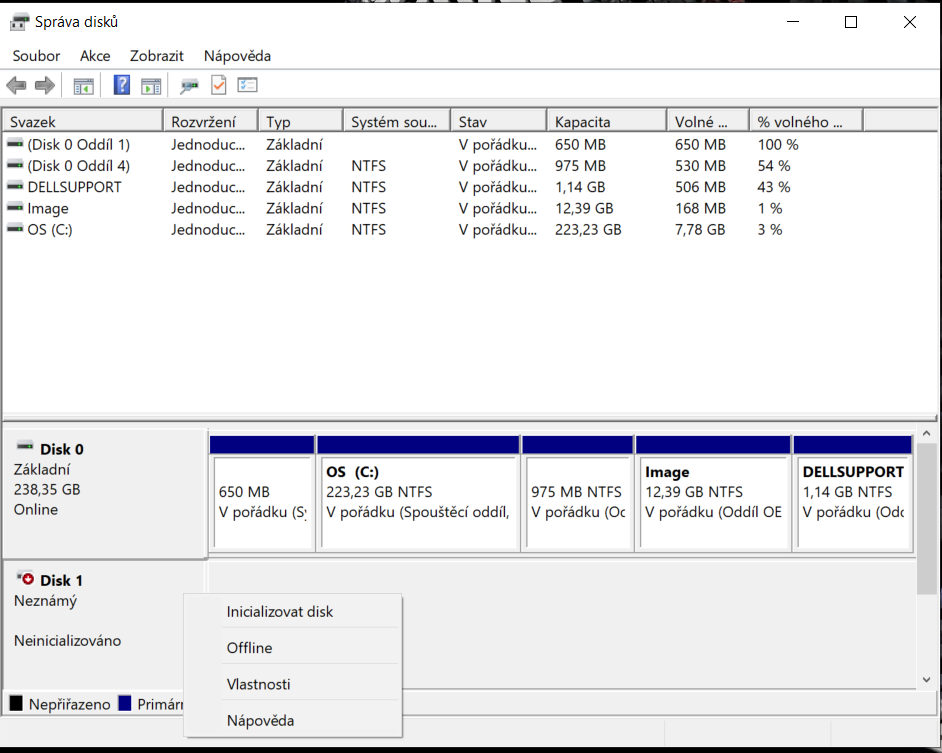The height and width of the screenshot is (753, 942).
Task: Choose Inicializovat disk from the context menu
Action: click(280, 612)
